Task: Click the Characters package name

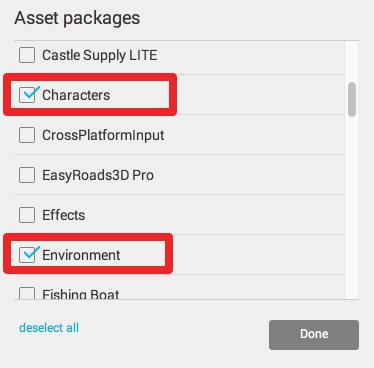Action: coord(76,95)
